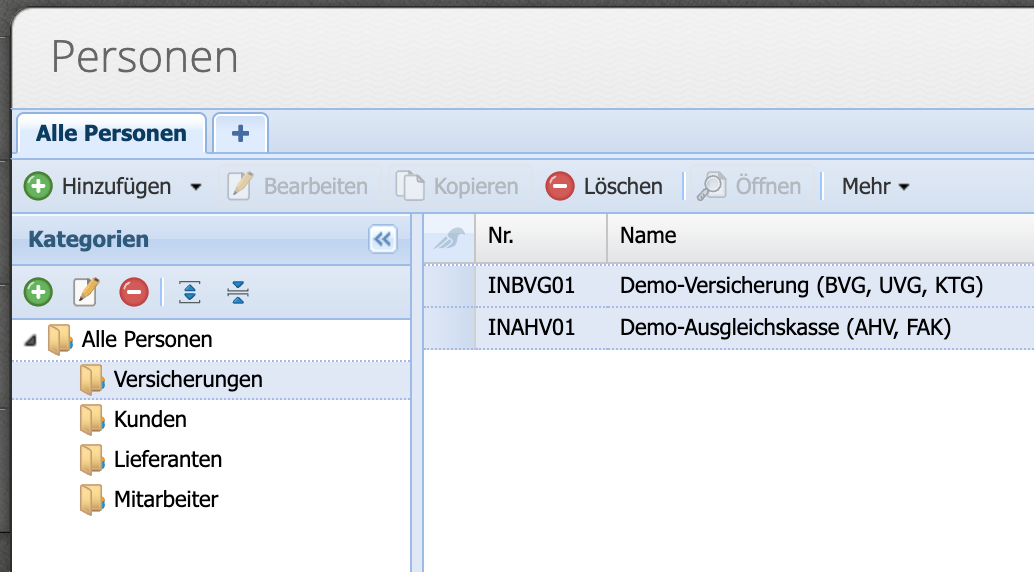Click the green add category icon

click(38, 292)
